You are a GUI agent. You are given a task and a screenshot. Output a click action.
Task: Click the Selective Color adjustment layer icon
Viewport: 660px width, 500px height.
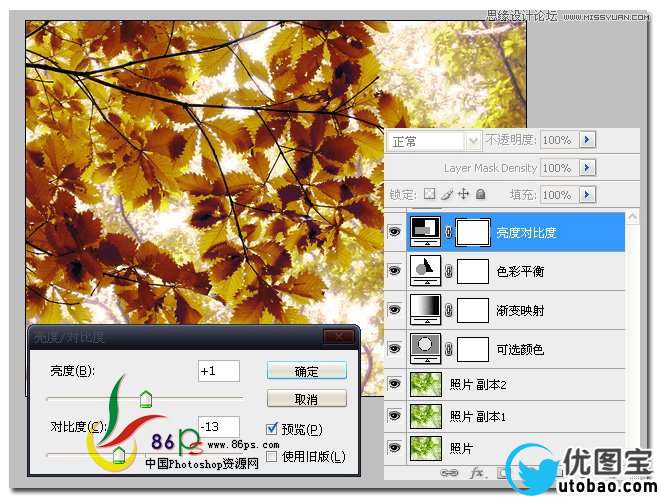tap(425, 348)
